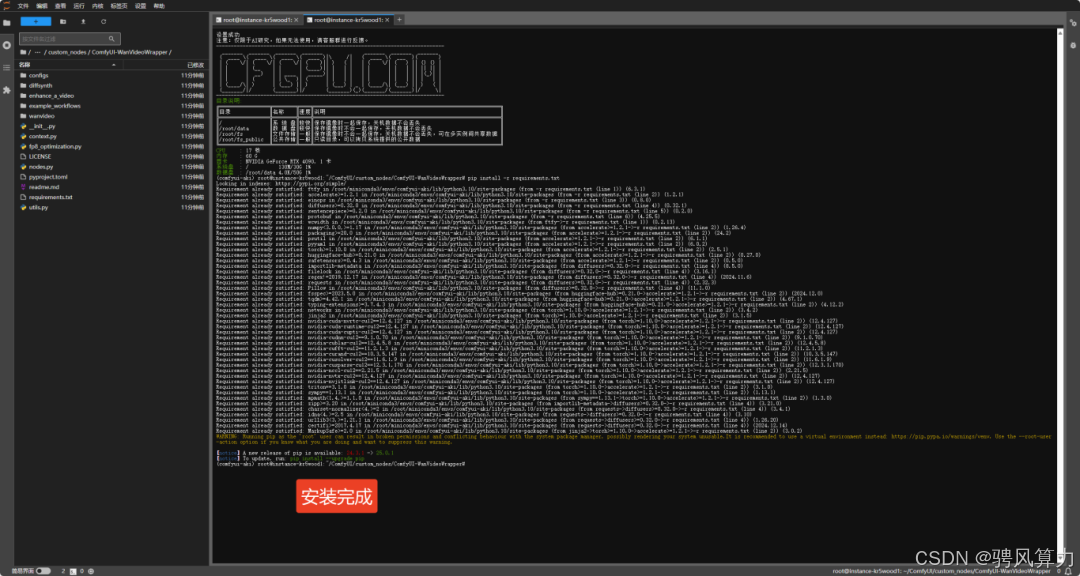Open the 帮助 (Help) menu
The image size is (1080, 576).
point(160,6)
